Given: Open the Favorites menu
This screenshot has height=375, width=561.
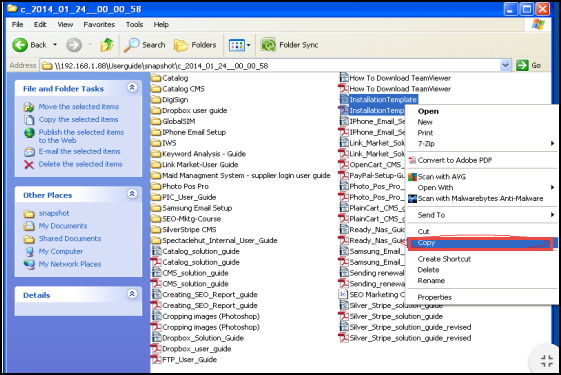Looking at the screenshot, I should pos(99,24).
